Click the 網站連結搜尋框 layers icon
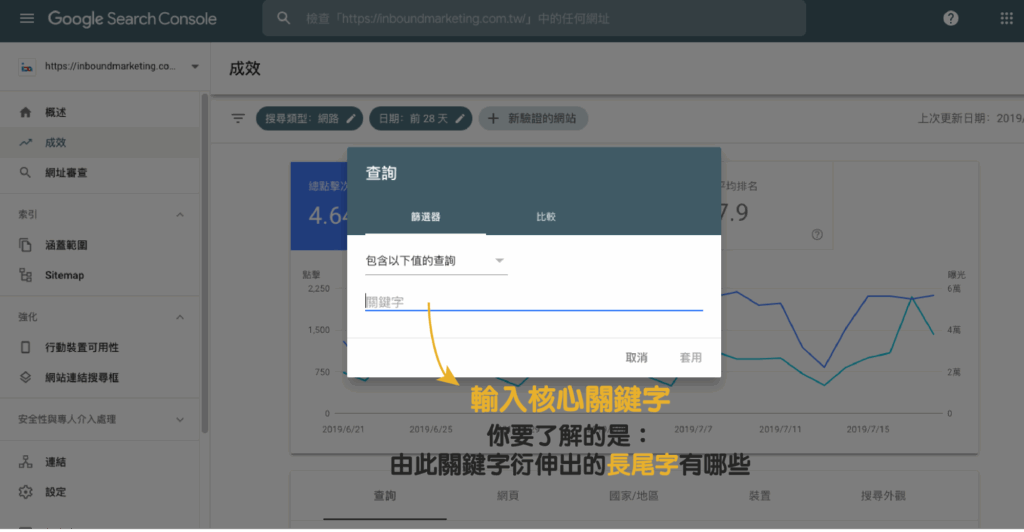Screen dimensions: 1024x532 tap(25, 377)
